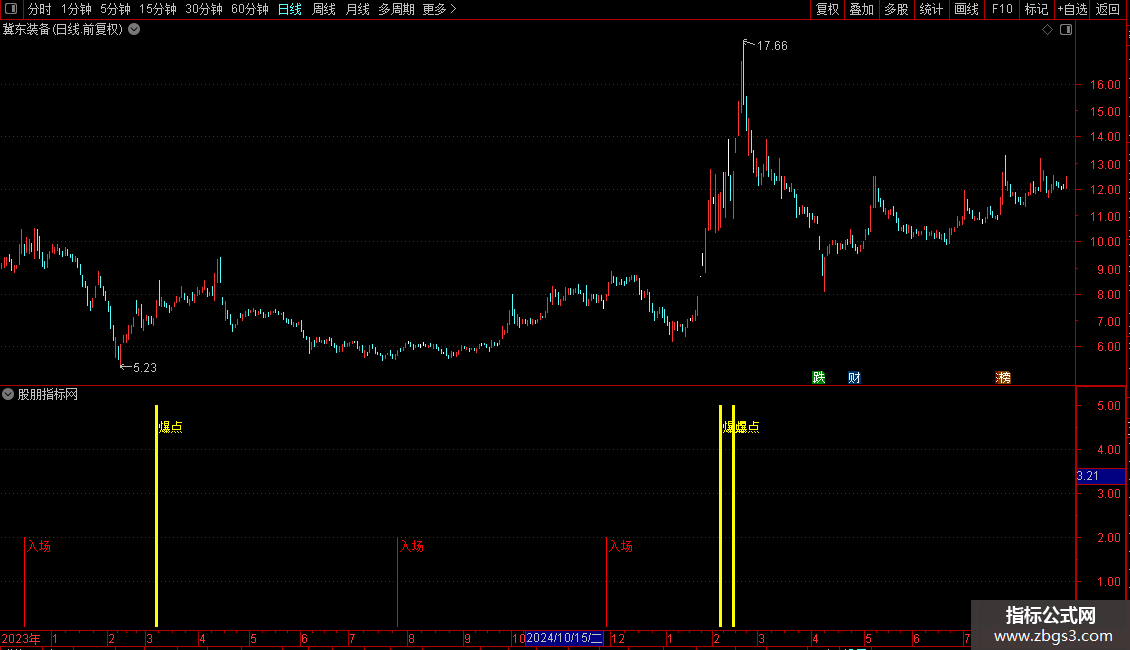Select the 5分钟 period tab
This screenshot has width=1130, height=650.
pyautogui.click(x=115, y=9)
